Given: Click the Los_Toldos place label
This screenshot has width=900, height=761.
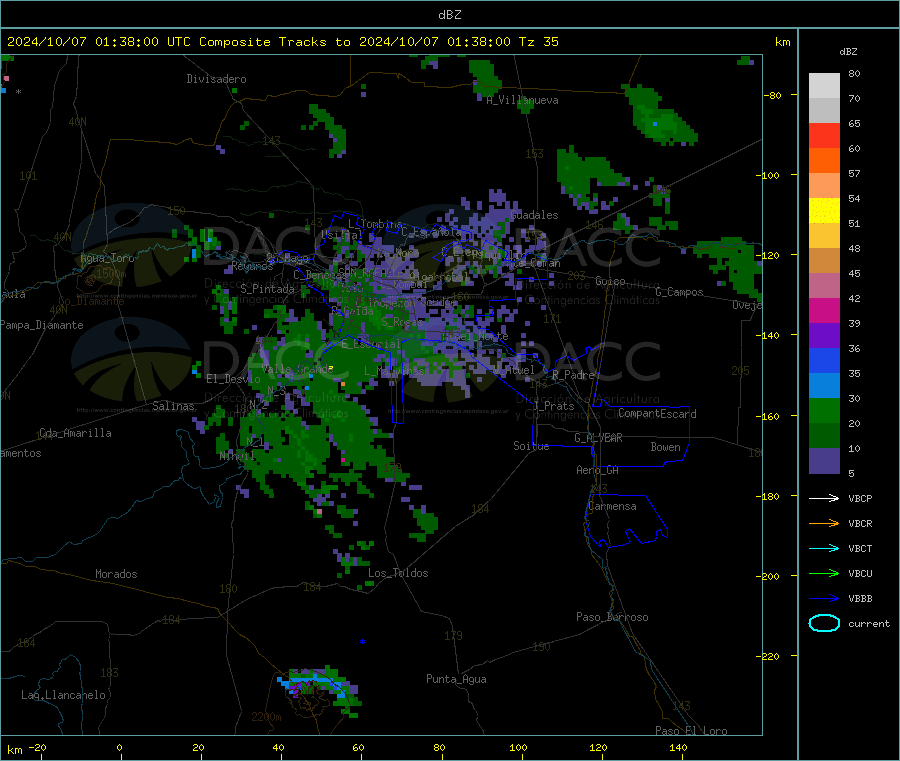Looking at the screenshot, I should pyautogui.click(x=398, y=573).
